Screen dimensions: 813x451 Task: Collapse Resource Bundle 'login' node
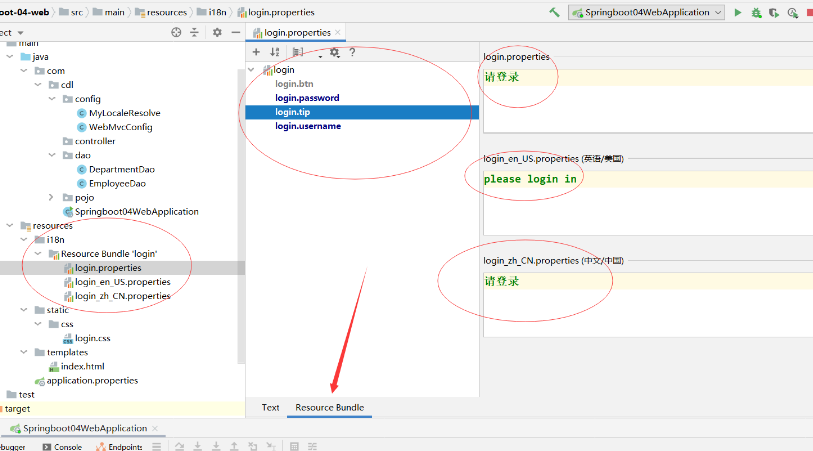[38, 253]
